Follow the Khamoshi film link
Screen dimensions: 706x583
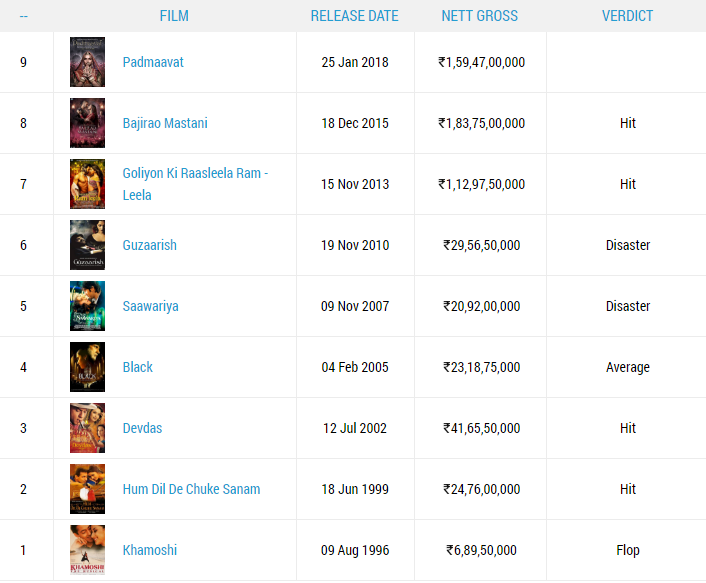click(x=149, y=550)
